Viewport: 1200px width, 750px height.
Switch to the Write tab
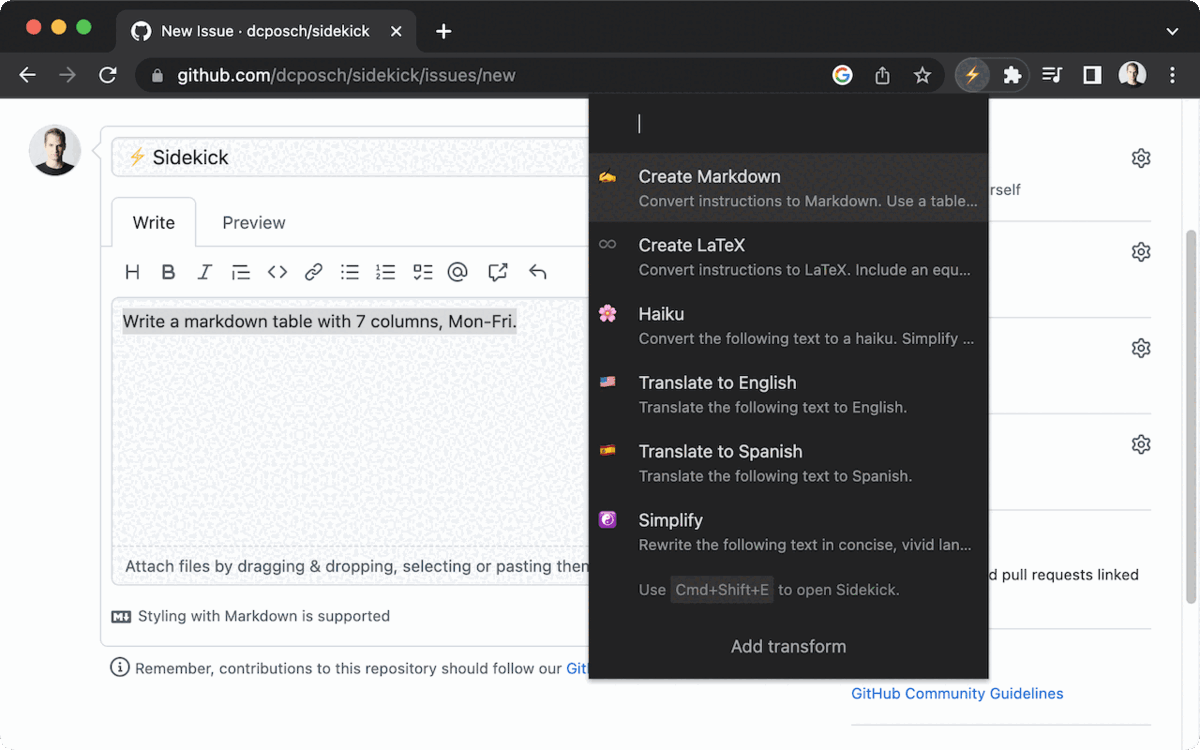pos(154,222)
